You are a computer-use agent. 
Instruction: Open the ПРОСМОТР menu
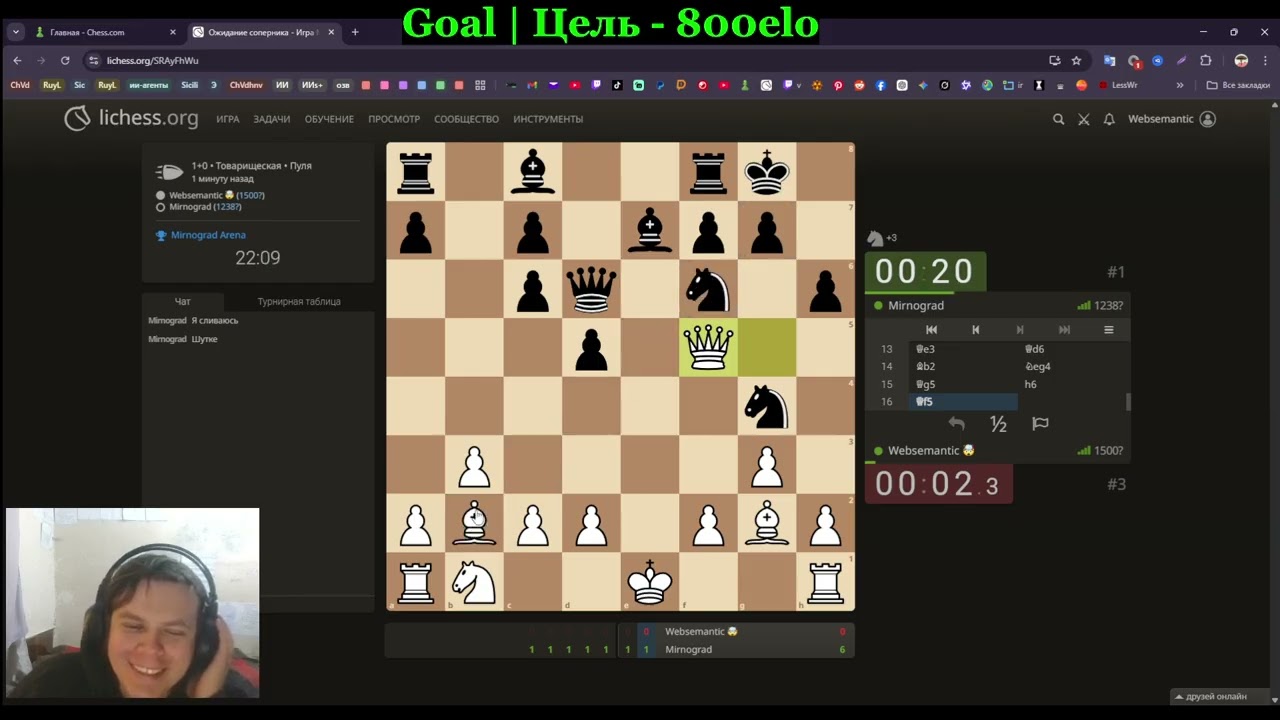tap(394, 119)
